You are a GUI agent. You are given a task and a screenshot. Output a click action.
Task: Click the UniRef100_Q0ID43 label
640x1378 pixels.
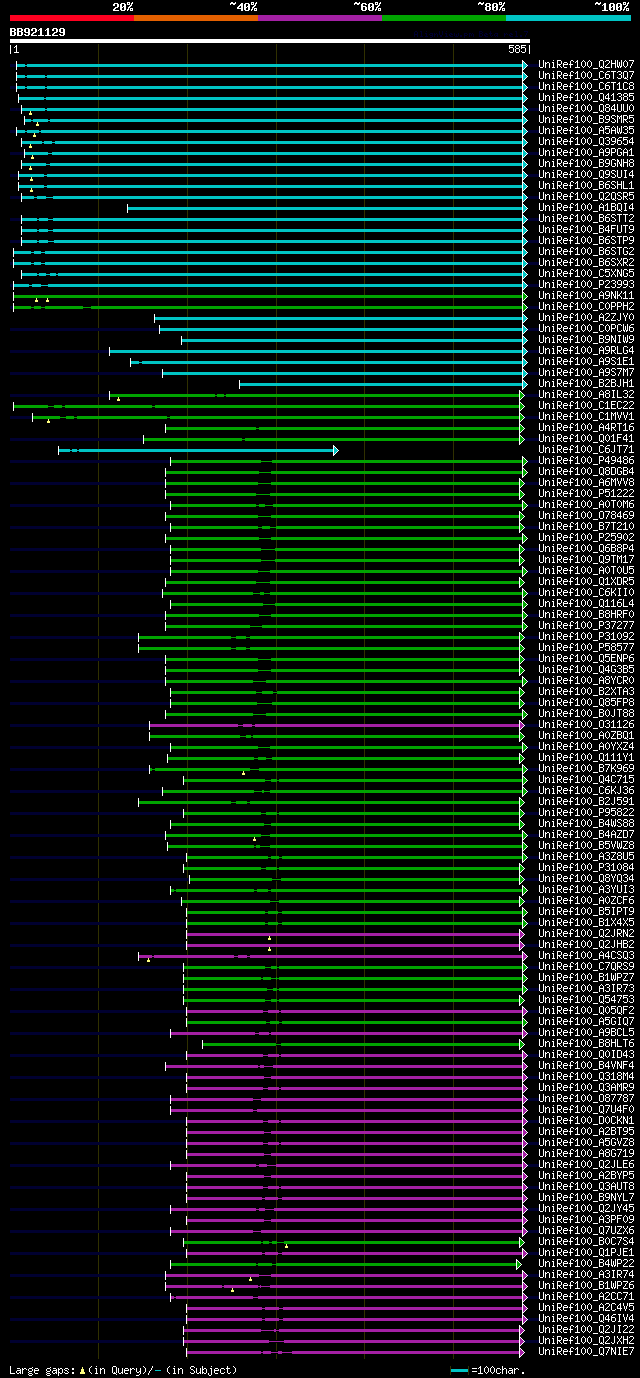point(586,1054)
